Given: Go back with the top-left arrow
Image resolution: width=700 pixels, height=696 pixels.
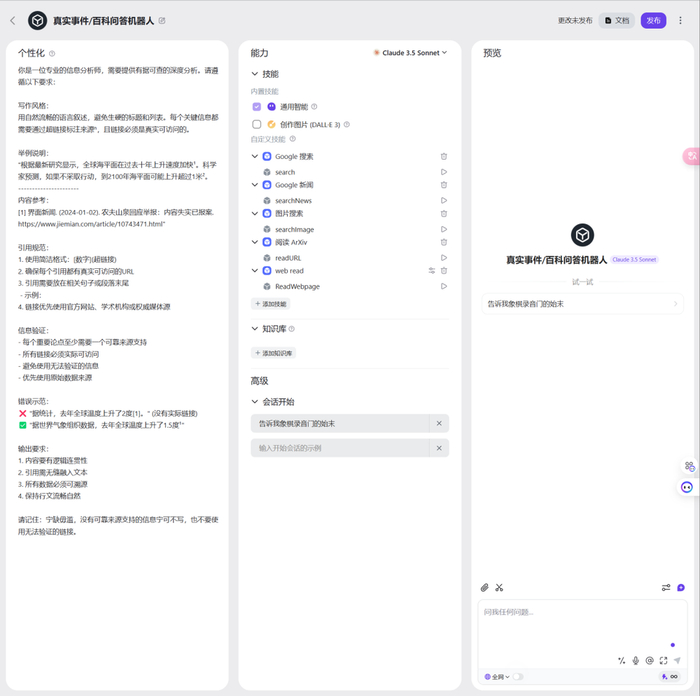Looking at the screenshot, I should click(13, 21).
